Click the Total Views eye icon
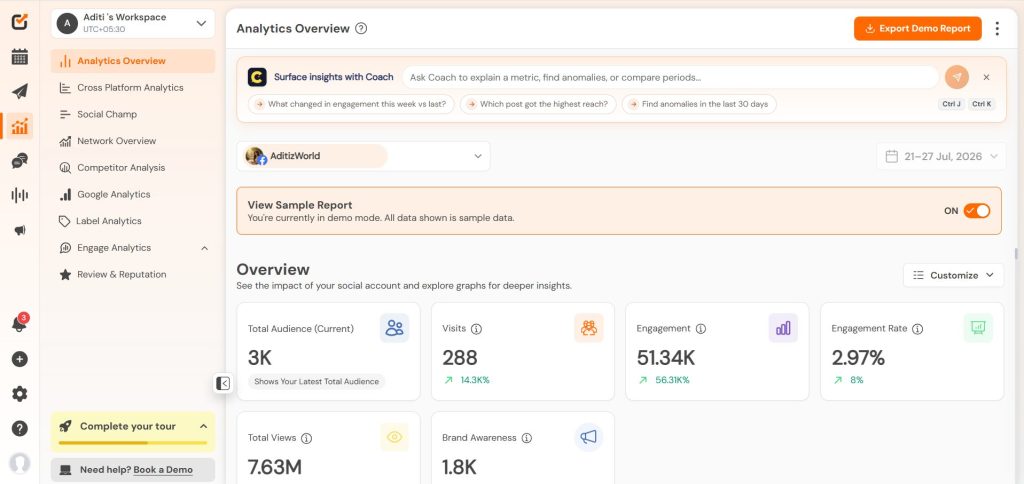 click(394, 437)
